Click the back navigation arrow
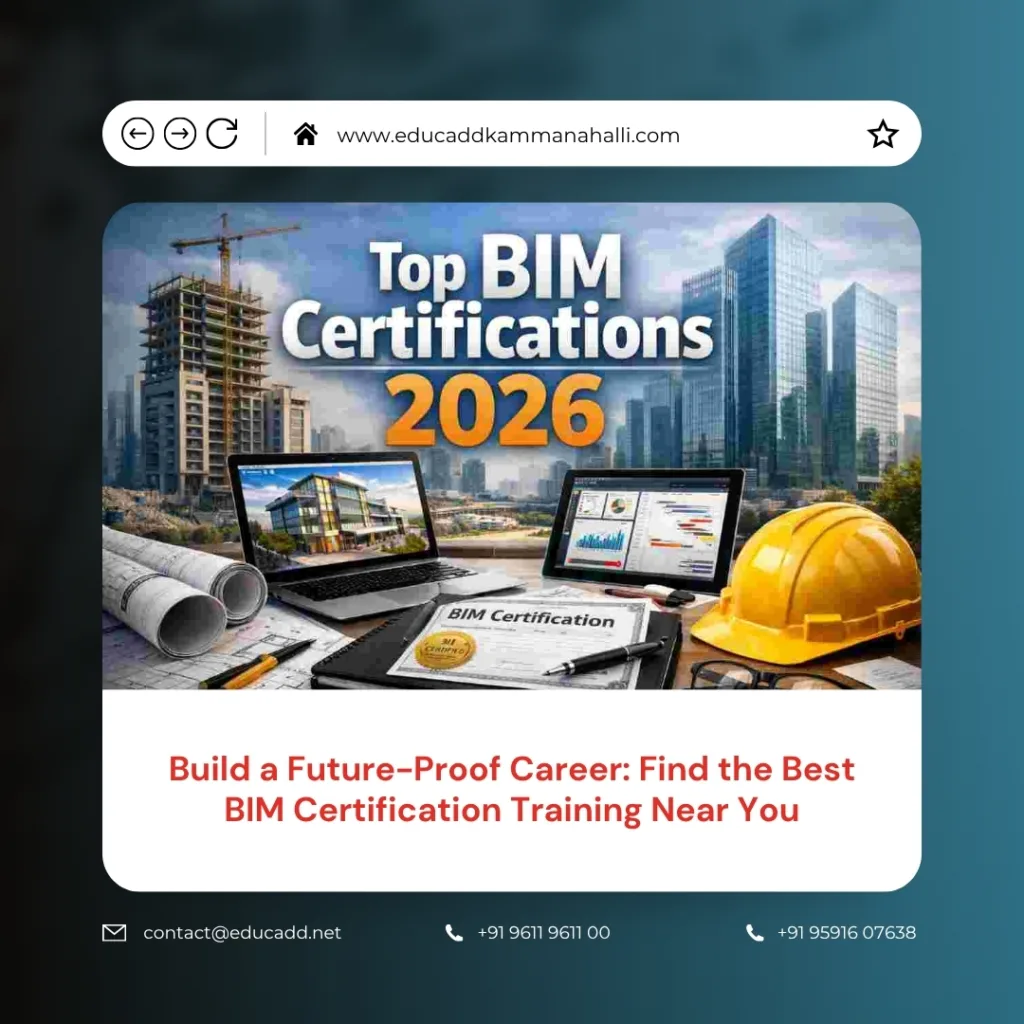Screen dimensions: 1024x1024 [x=139, y=133]
